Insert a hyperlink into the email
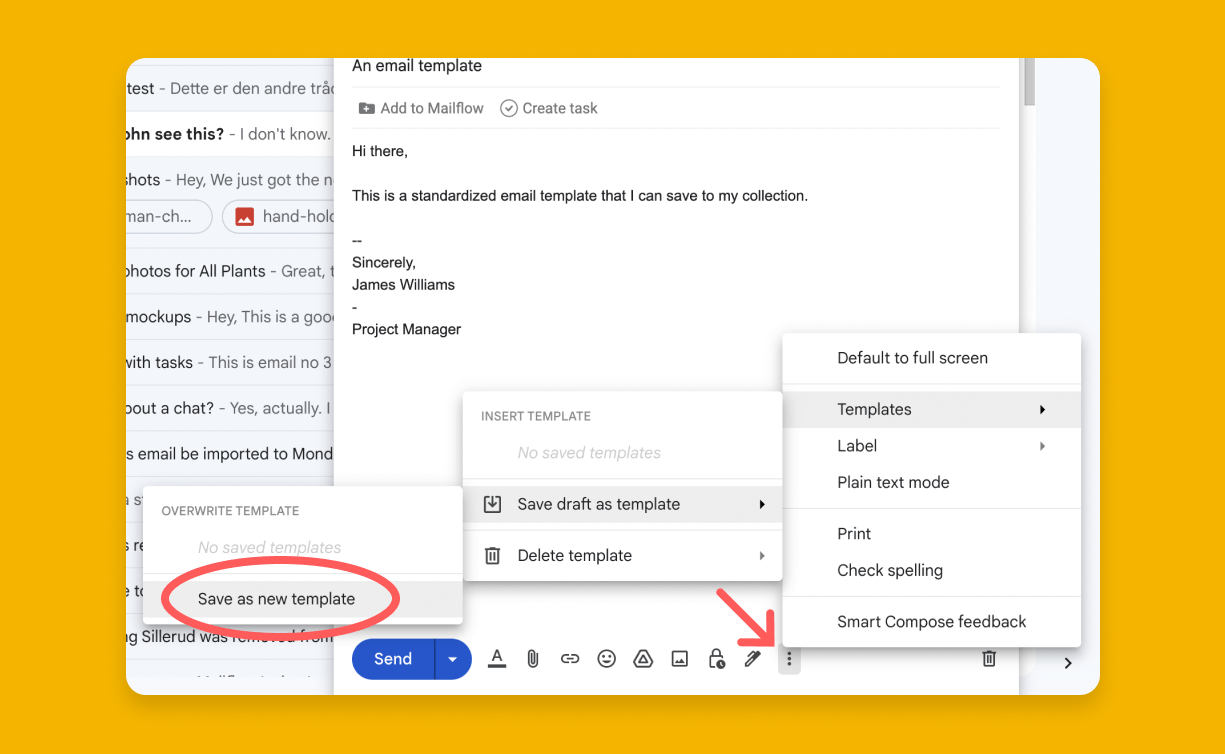This screenshot has width=1225, height=754. 570,658
